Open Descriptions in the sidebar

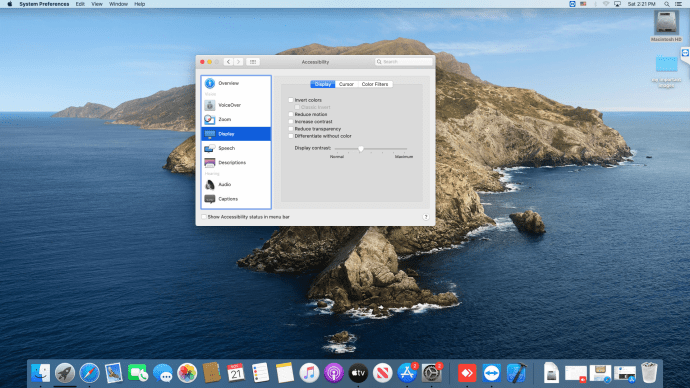pos(236,163)
